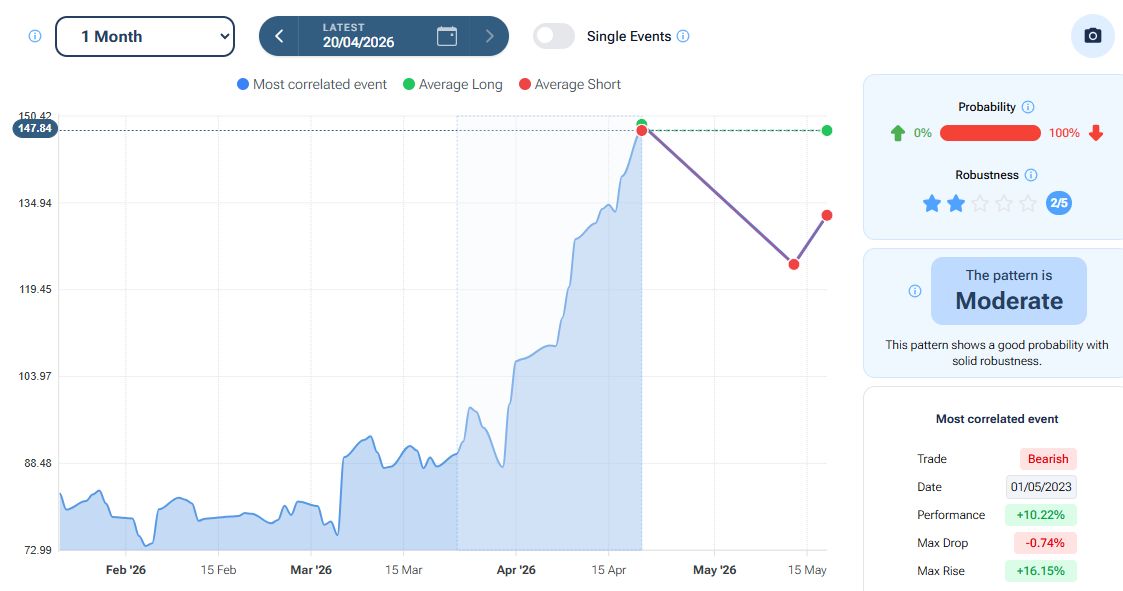The image size is (1123, 591).
Task: Open the 1 Month period dropdown
Action: click(145, 36)
